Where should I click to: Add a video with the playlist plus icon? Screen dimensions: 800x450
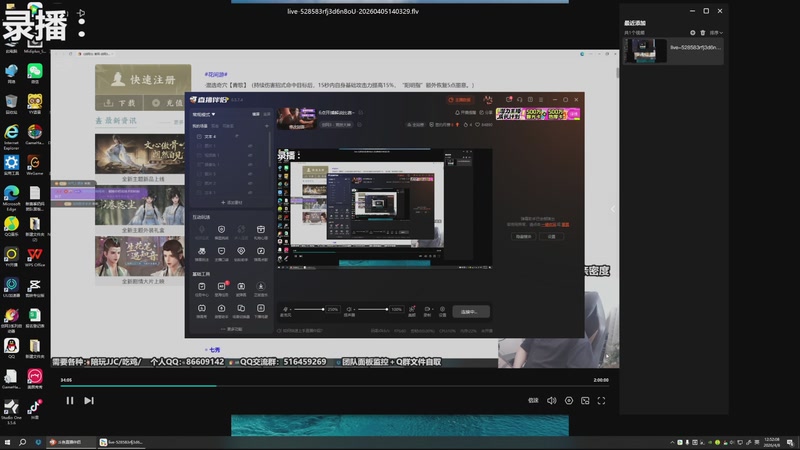(x=692, y=33)
